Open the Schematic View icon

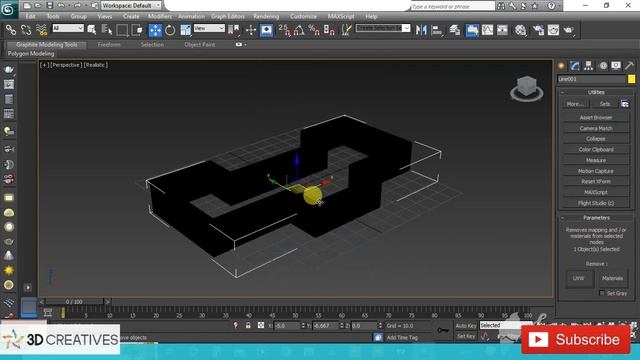pyautogui.click(x=502, y=30)
